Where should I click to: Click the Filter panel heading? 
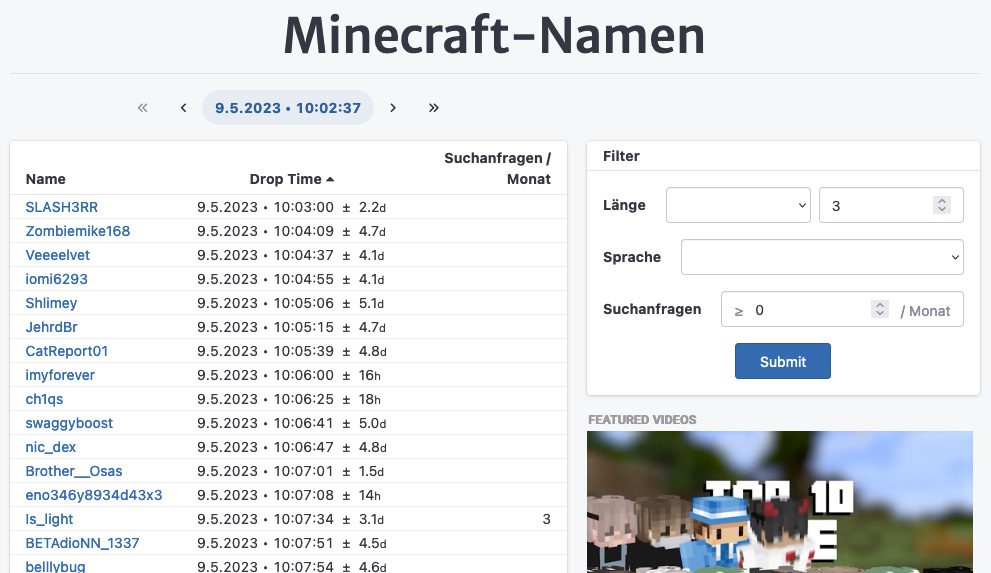tap(621, 156)
